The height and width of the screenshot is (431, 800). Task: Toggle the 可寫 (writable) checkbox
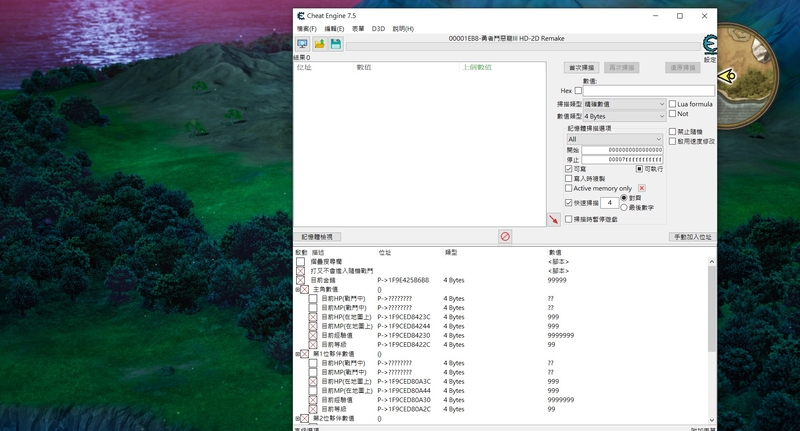click(x=568, y=169)
